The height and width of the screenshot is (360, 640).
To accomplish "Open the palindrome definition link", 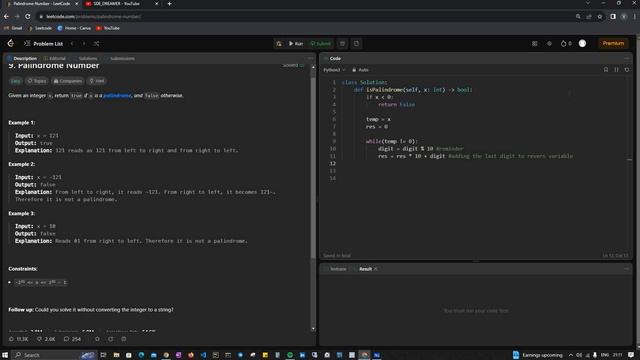I will click(x=117, y=96).
